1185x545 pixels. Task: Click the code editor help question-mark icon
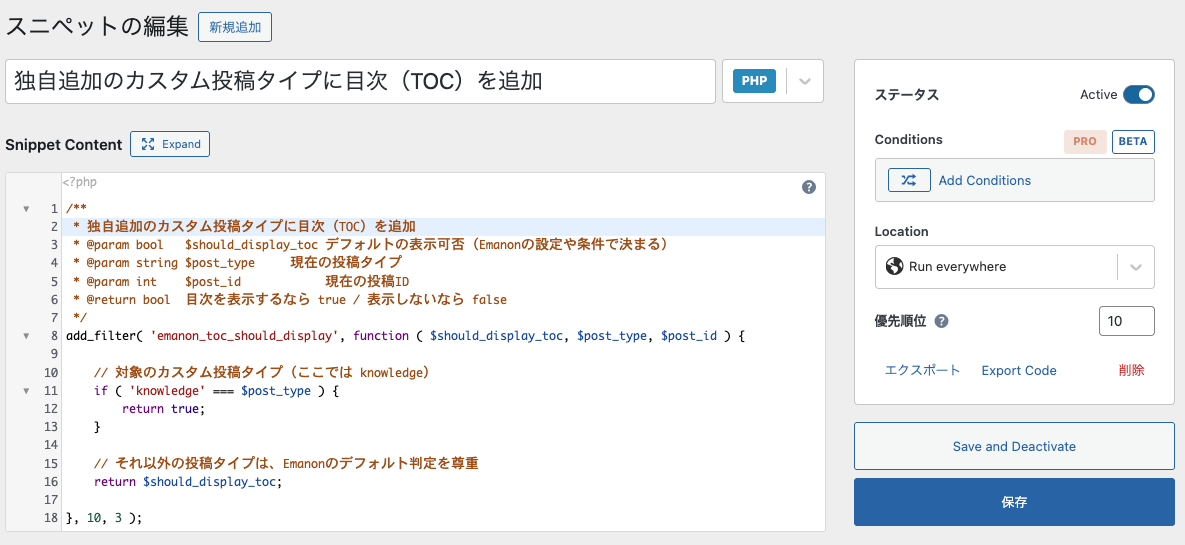coord(809,187)
